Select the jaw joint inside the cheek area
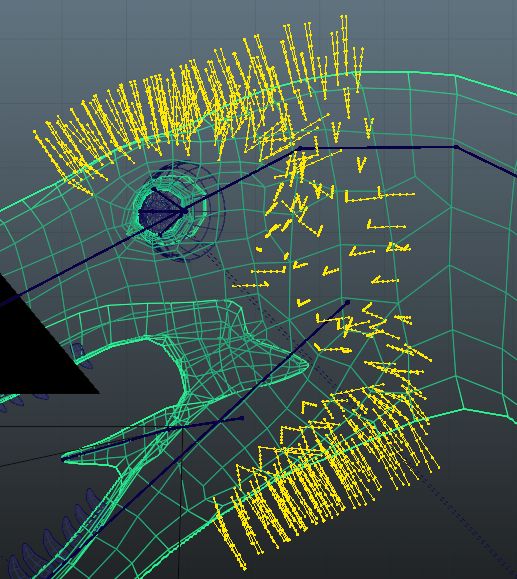Viewport: 517px width, 579px height. [x=347, y=302]
